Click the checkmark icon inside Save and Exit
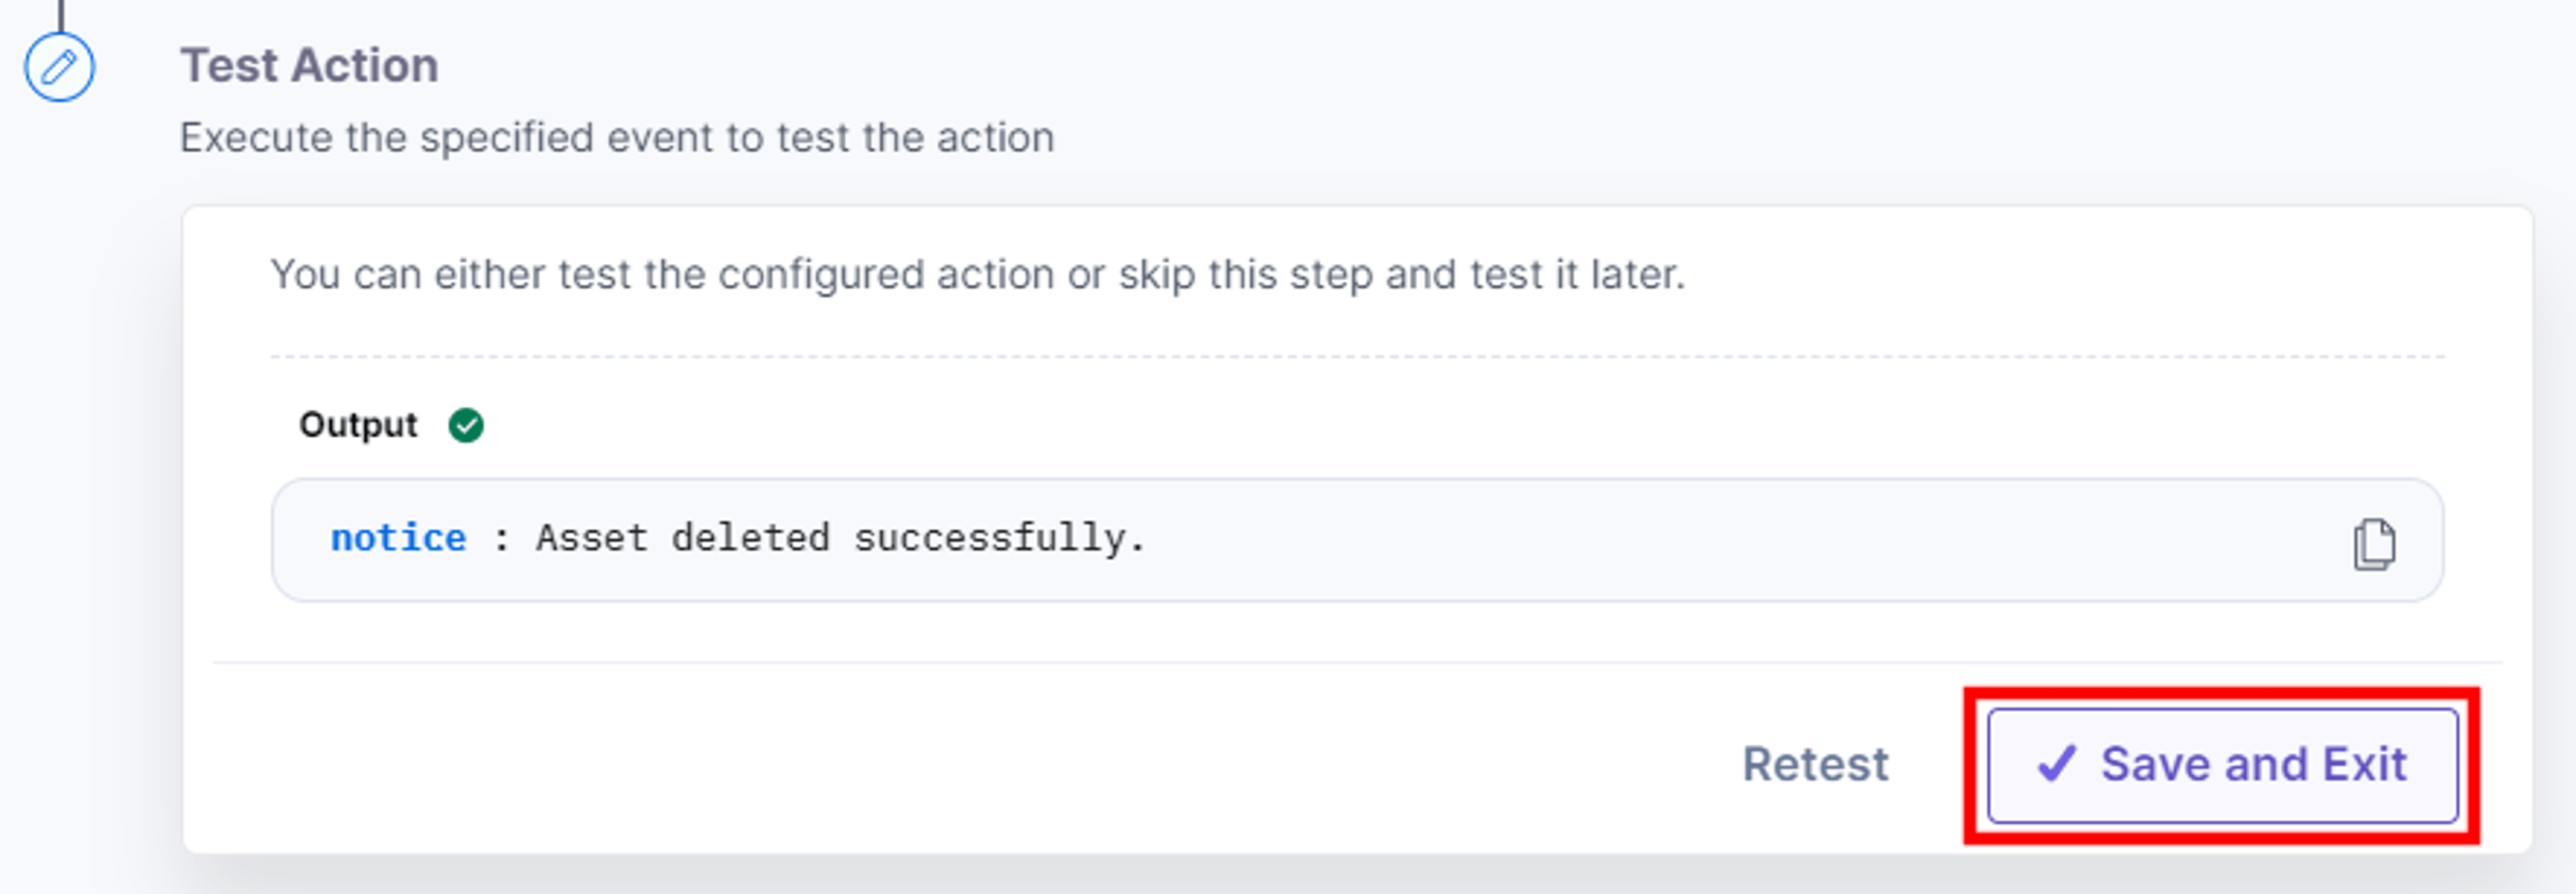Viewport: 2576px width, 894px height. click(x=2057, y=764)
